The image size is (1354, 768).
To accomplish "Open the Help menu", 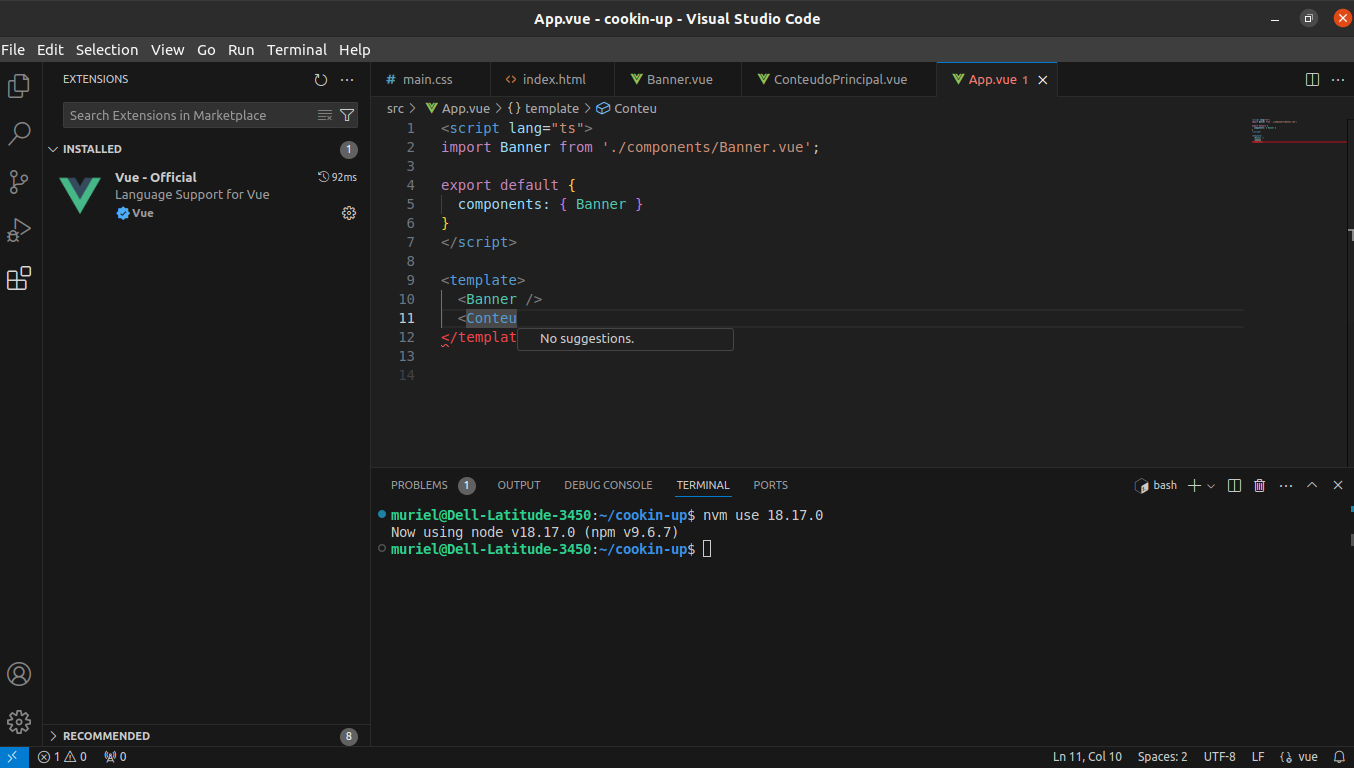I will pos(355,50).
